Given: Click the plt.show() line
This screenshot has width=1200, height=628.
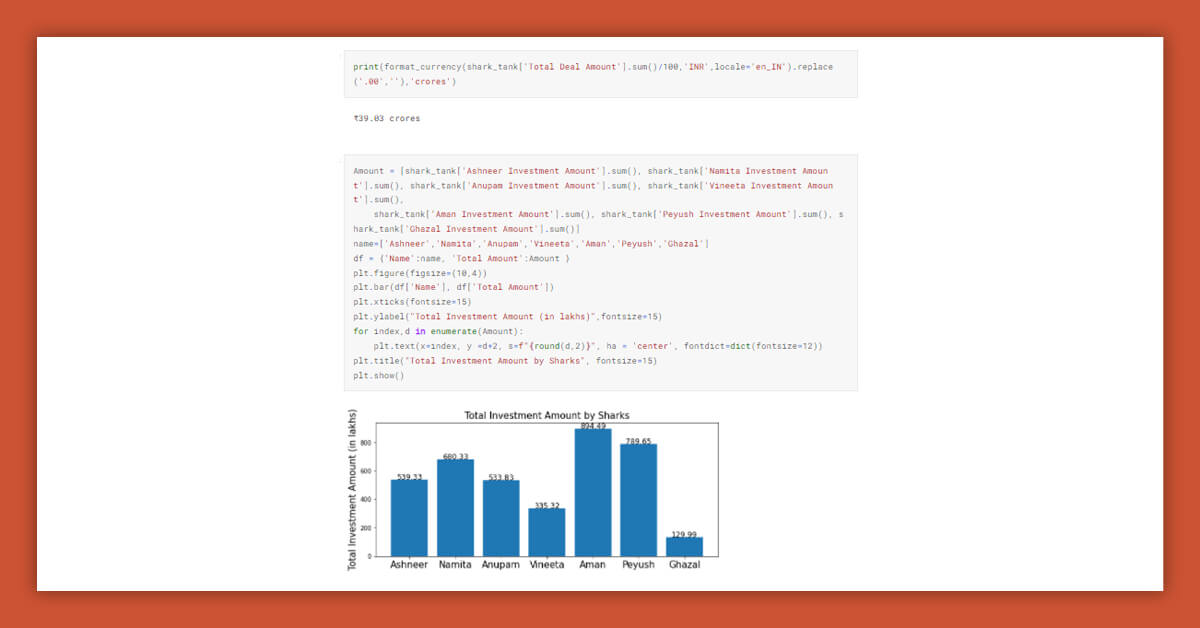Looking at the screenshot, I should 379,375.
